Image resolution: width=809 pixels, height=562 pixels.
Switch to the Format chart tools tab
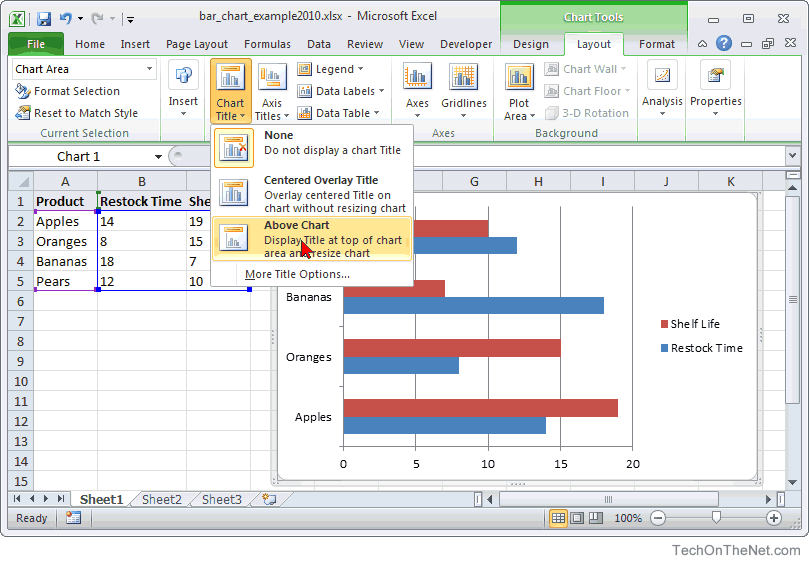click(657, 44)
